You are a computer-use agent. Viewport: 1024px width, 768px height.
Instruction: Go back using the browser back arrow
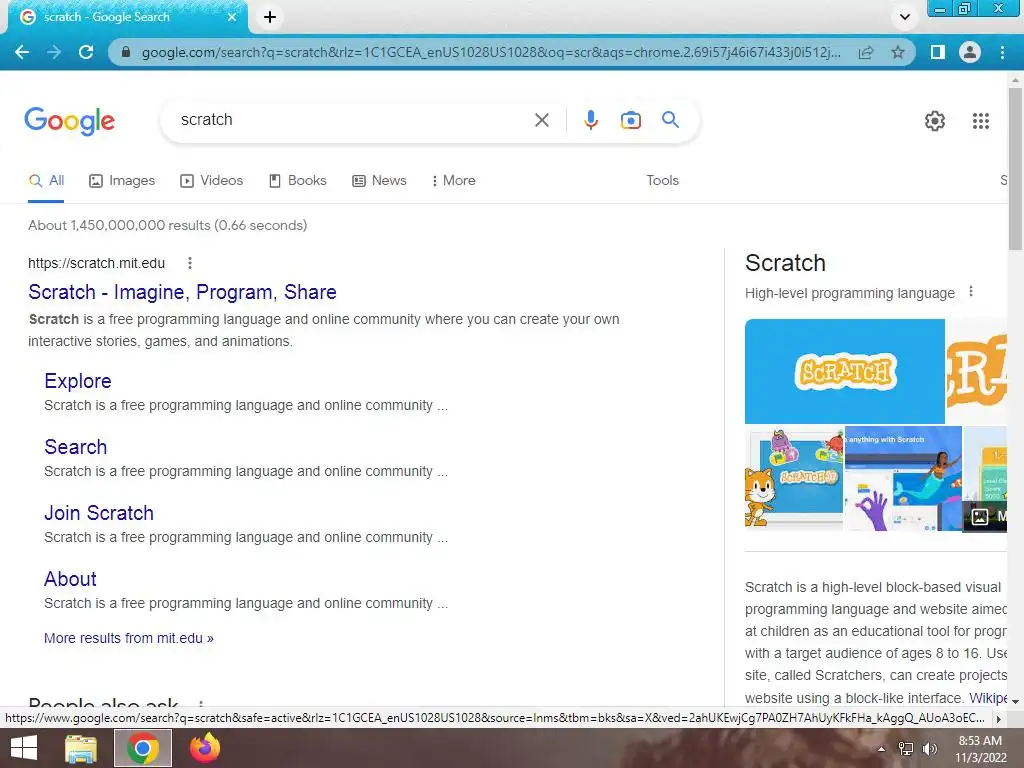click(x=22, y=52)
